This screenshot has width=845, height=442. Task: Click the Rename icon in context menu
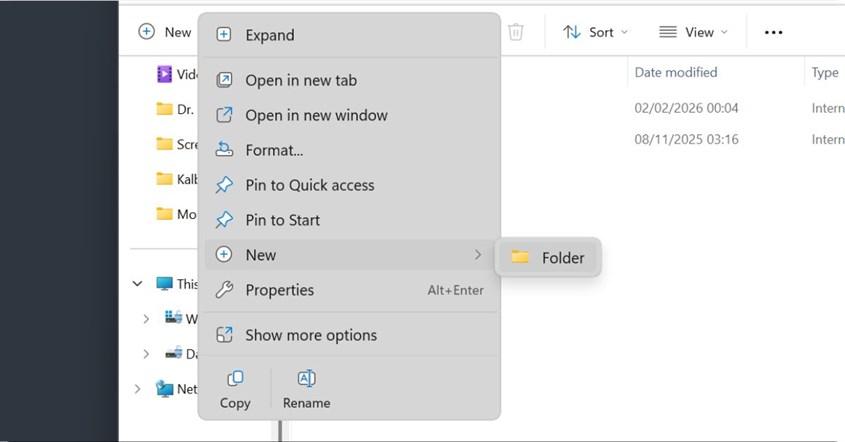tap(307, 378)
